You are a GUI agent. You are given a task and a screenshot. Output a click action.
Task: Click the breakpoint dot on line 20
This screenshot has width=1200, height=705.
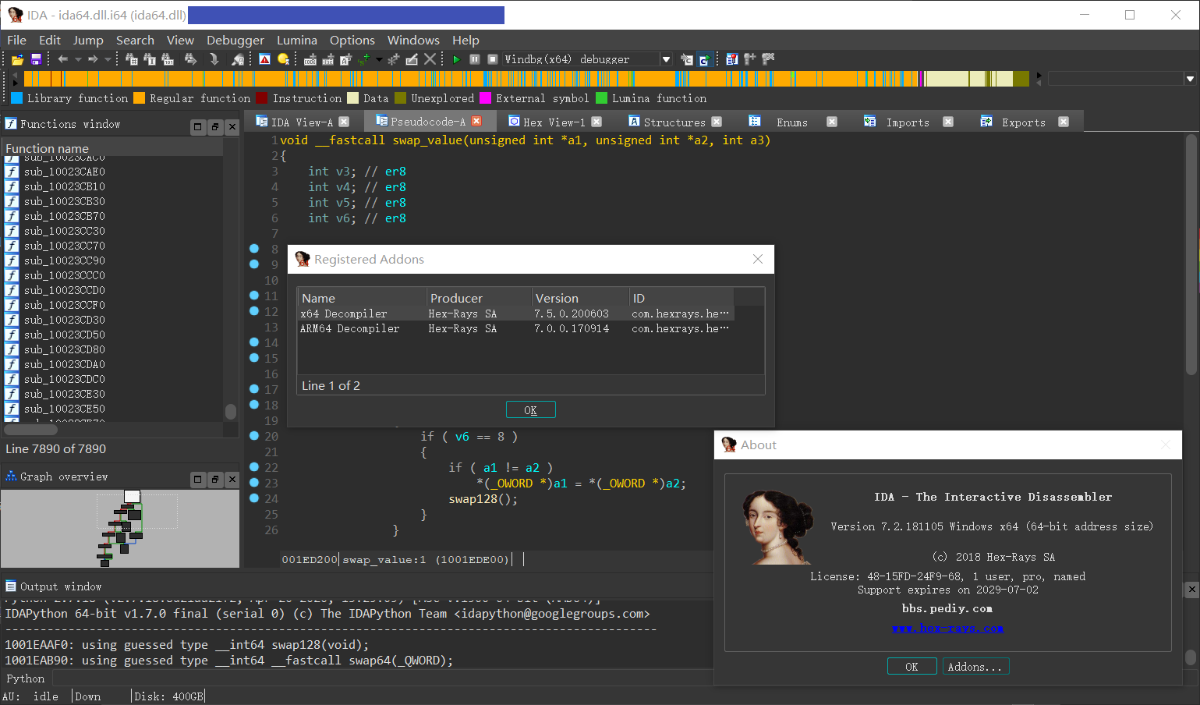254,436
